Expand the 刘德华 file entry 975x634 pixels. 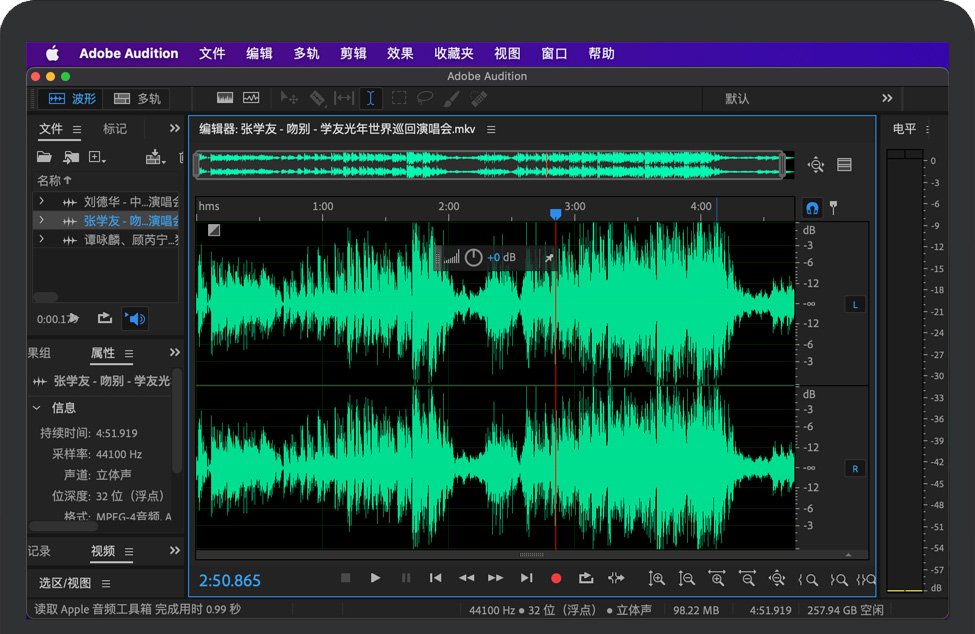pyautogui.click(x=41, y=201)
